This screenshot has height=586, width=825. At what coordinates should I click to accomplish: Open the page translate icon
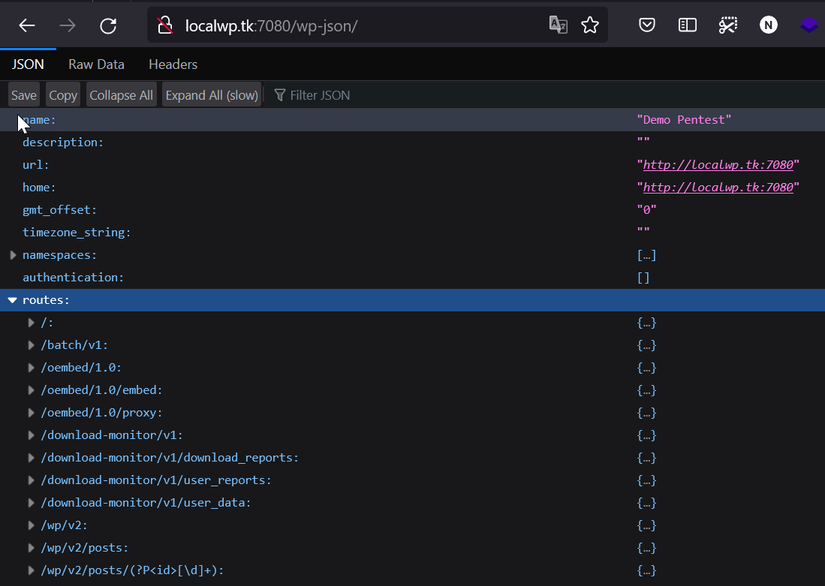(x=558, y=26)
